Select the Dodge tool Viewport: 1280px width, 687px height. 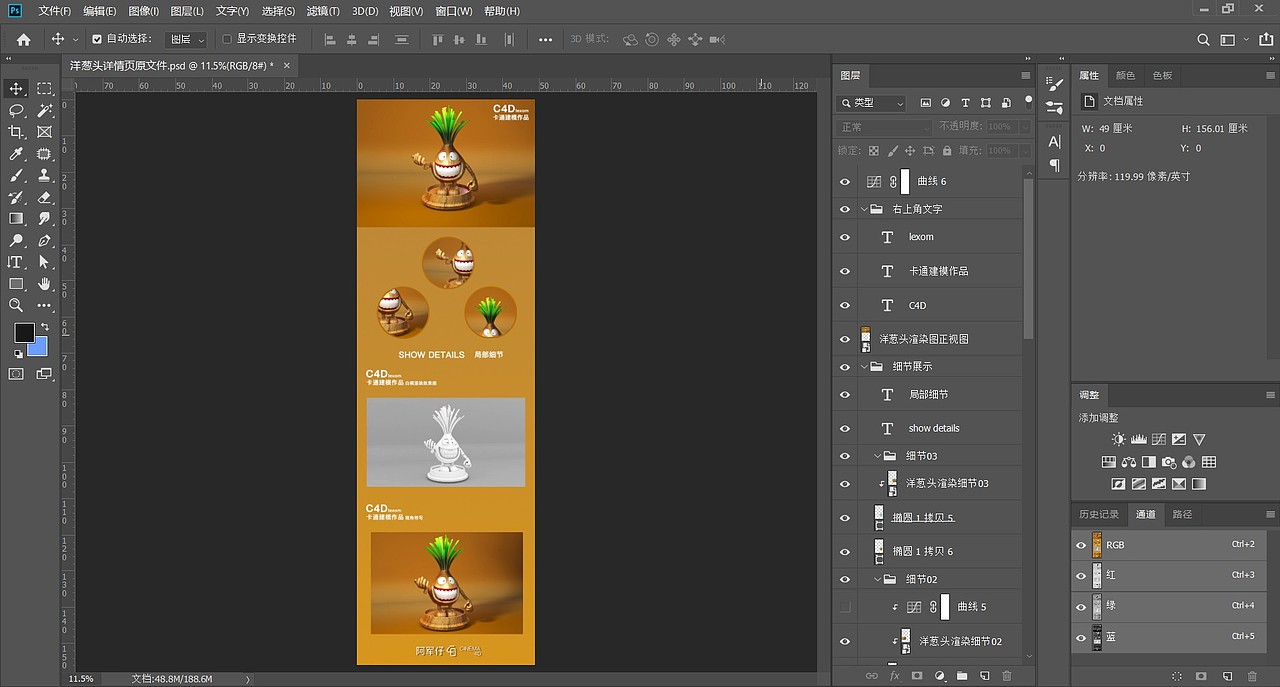(x=16, y=240)
